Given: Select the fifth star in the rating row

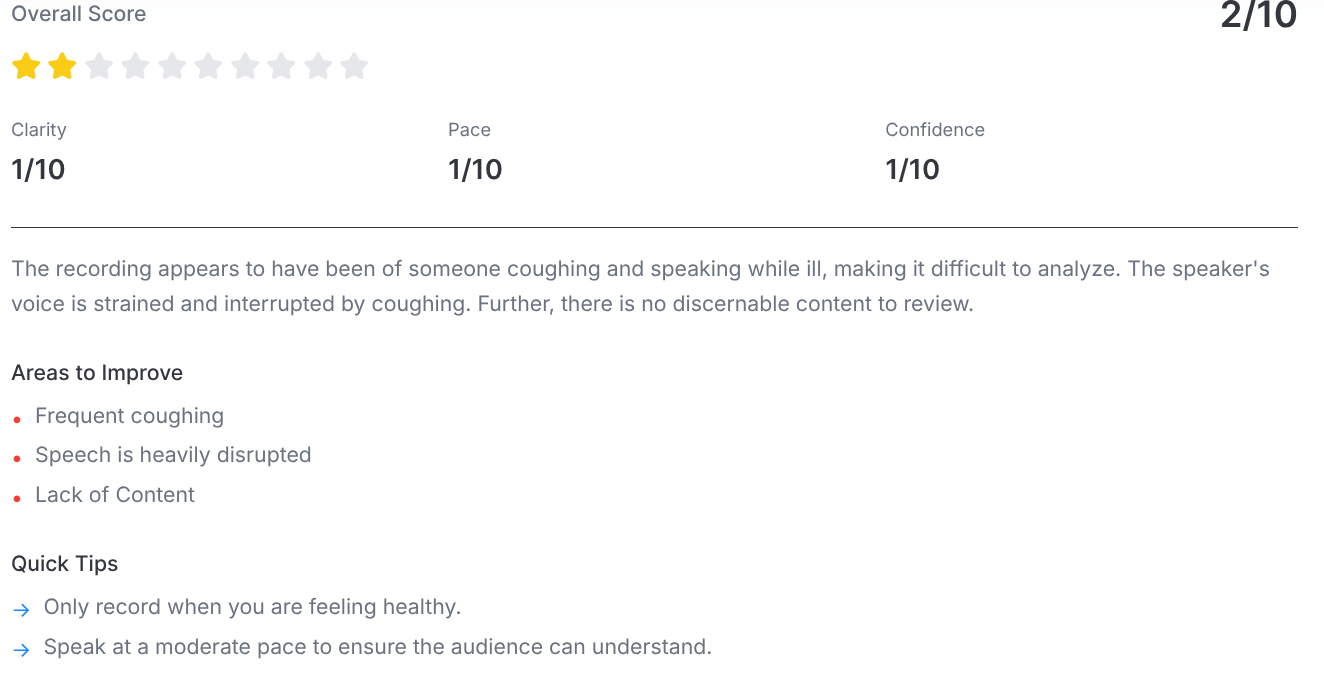Looking at the screenshot, I should pos(172,67).
